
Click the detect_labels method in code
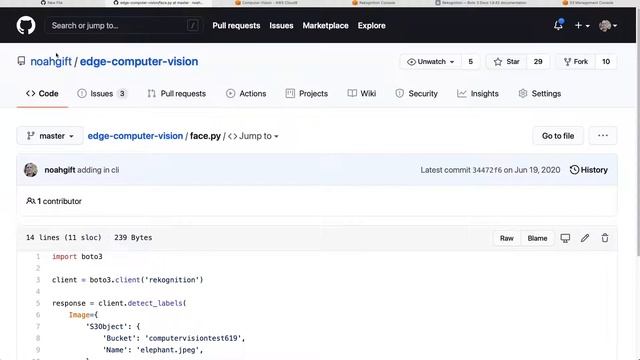[x=155, y=303]
